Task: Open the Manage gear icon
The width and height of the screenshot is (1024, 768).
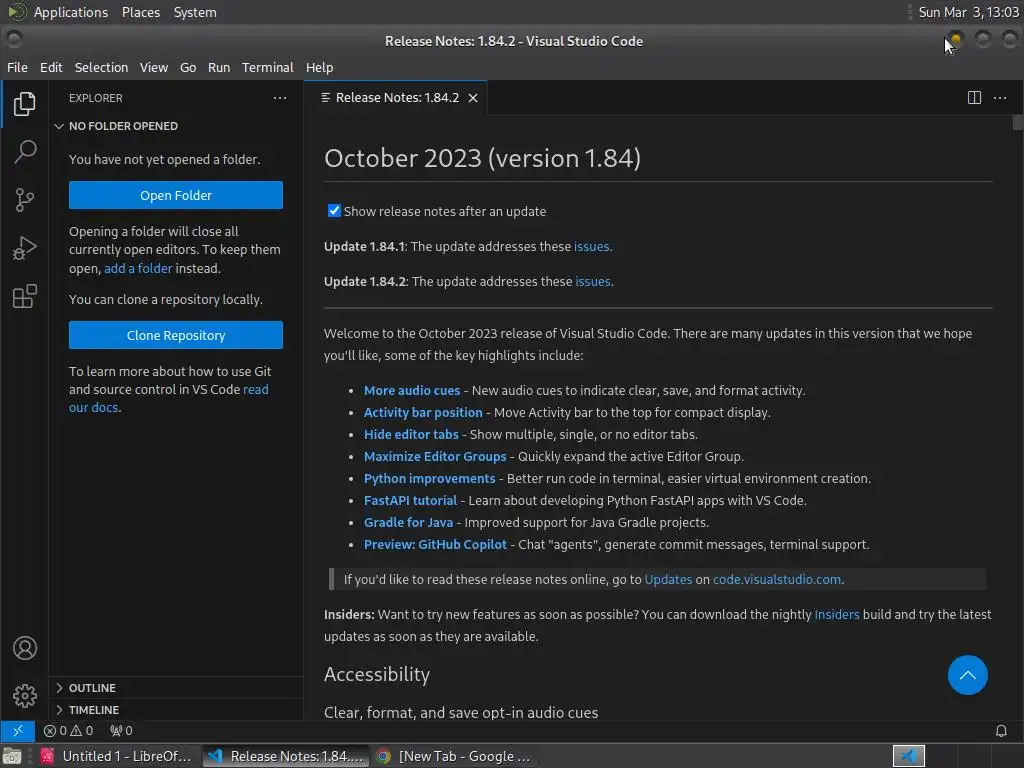Action: (x=25, y=696)
